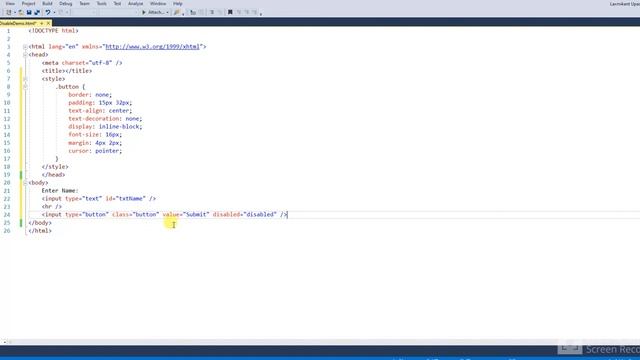Open the Help menu
The image size is (640, 360).
click(178, 4)
